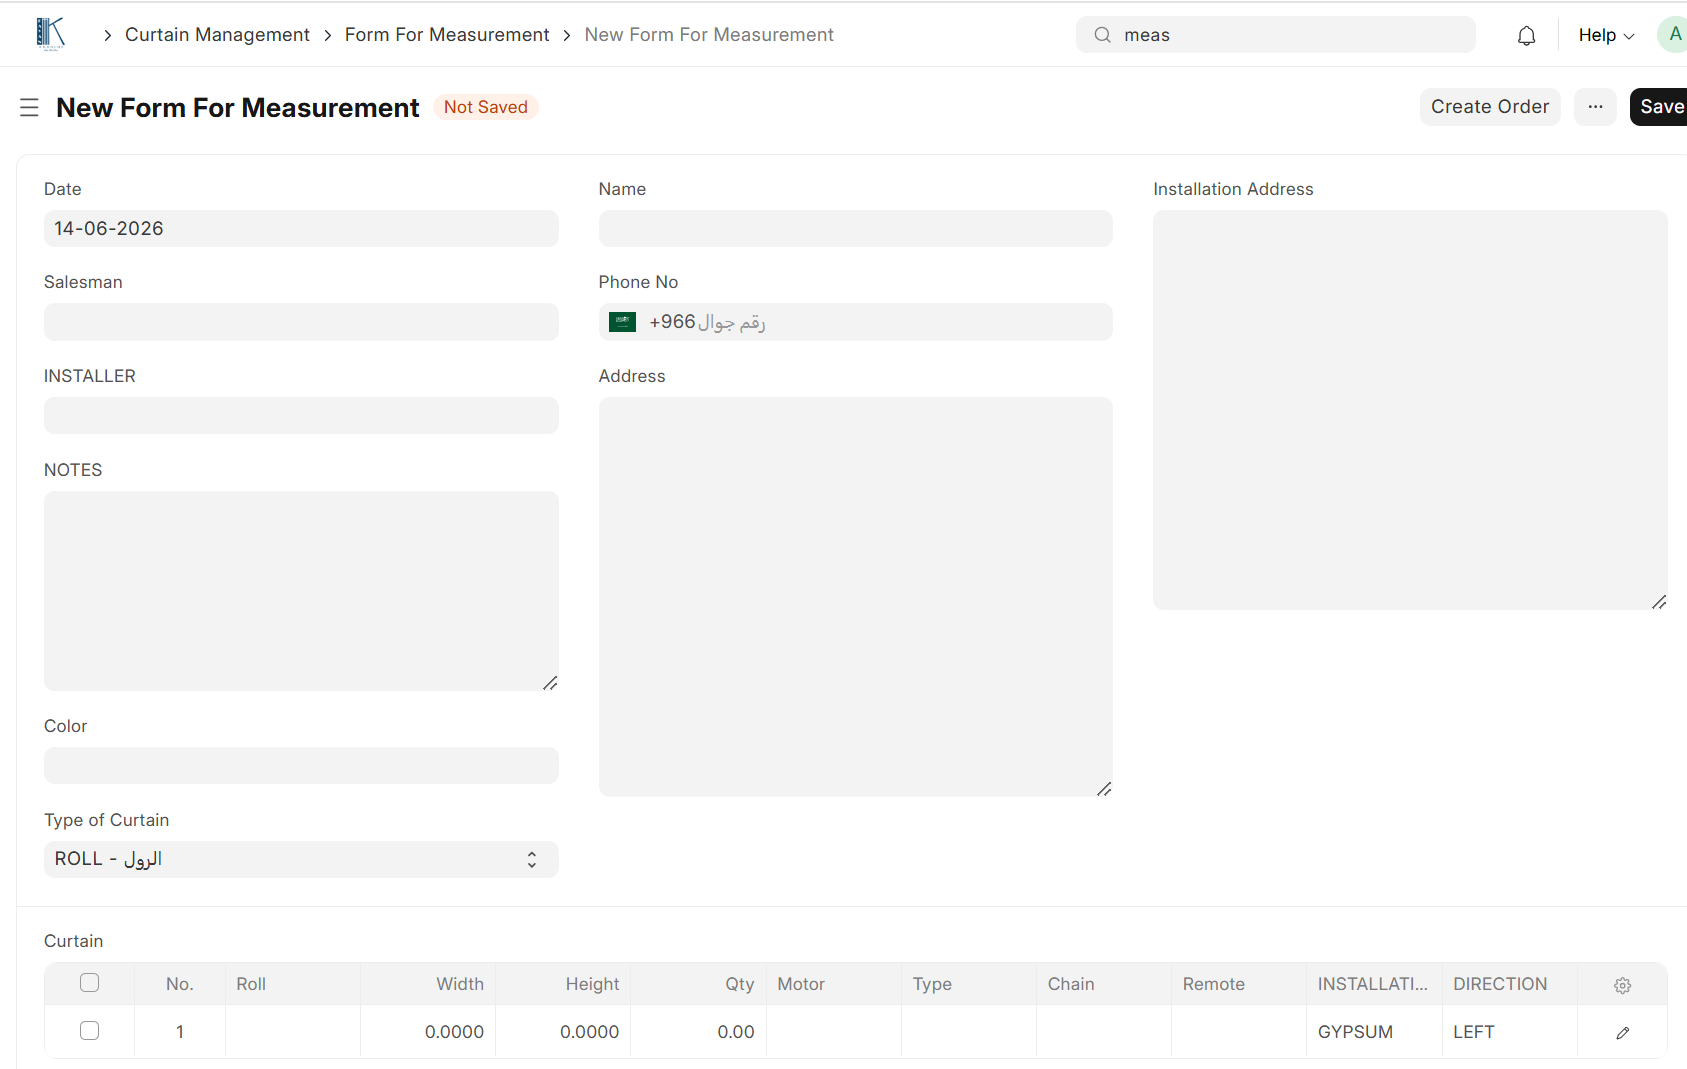The width and height of the screenshot is (1687, 1069).
Task: Grab the NOTES textarea resize handle
Action: pos(550,683)
